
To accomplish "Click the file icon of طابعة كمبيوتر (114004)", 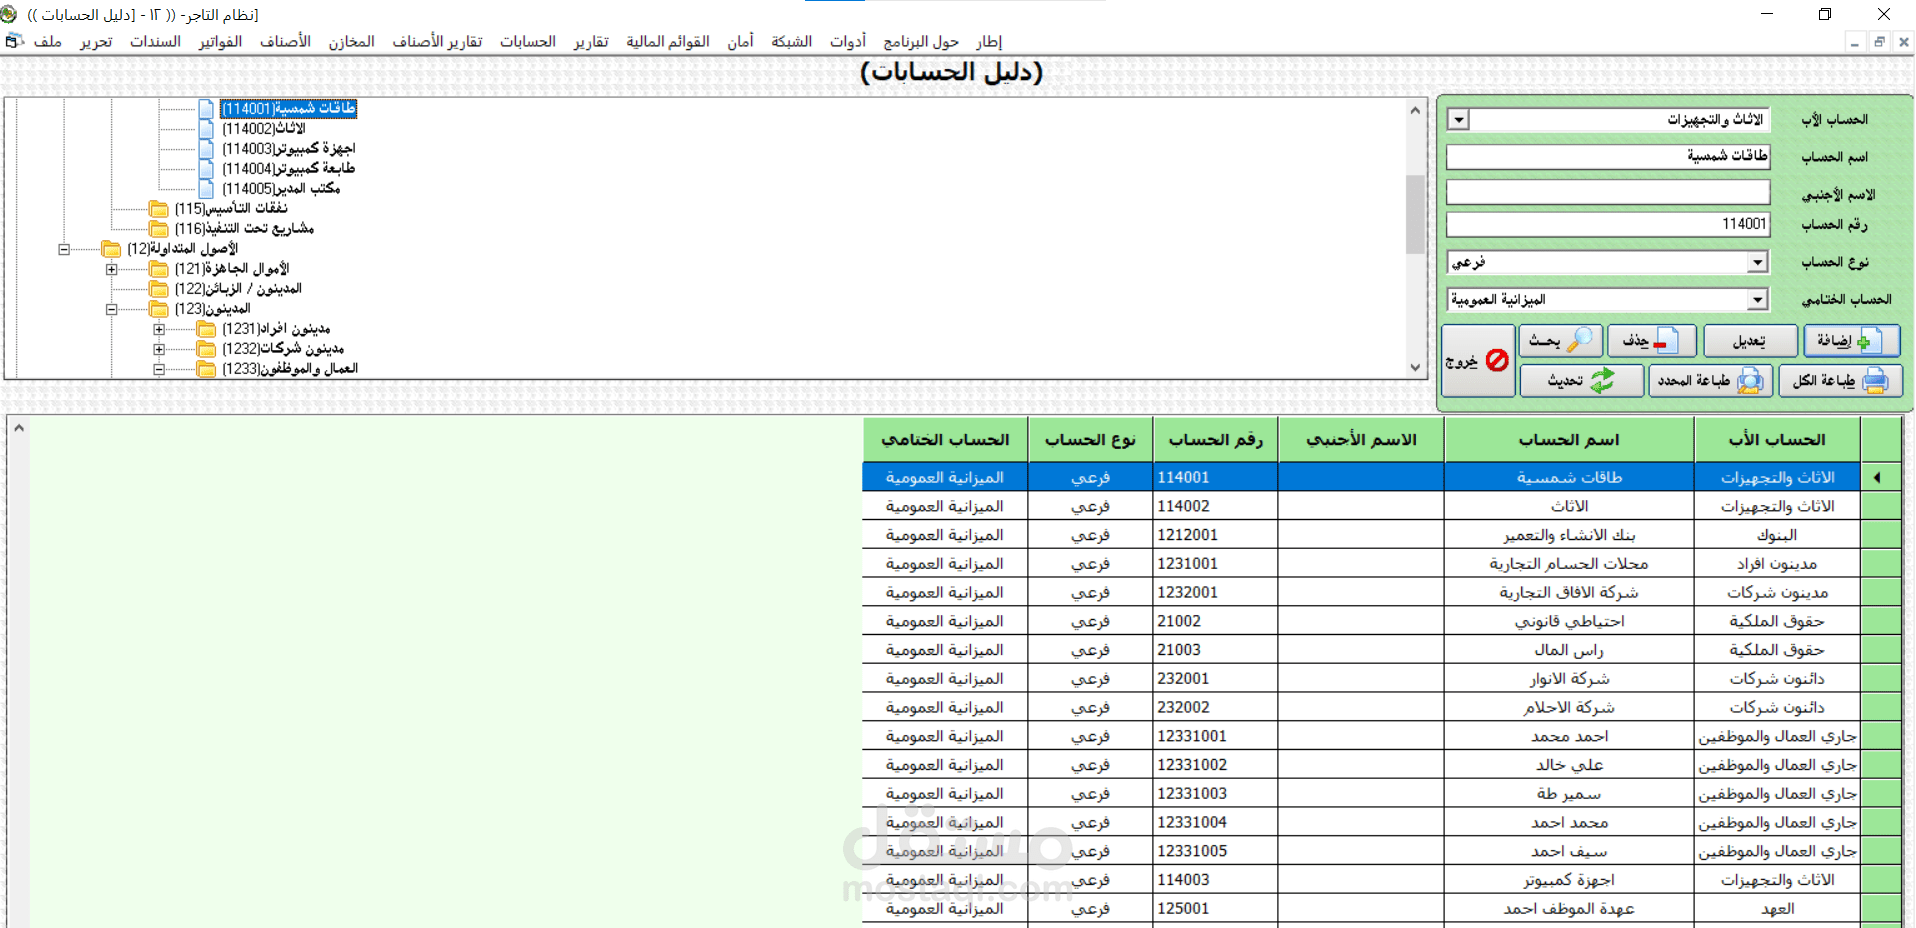I will 206,169.
